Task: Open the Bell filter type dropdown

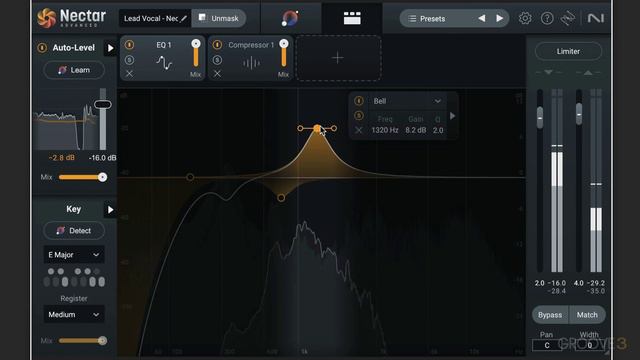Action: pos(407,101)
